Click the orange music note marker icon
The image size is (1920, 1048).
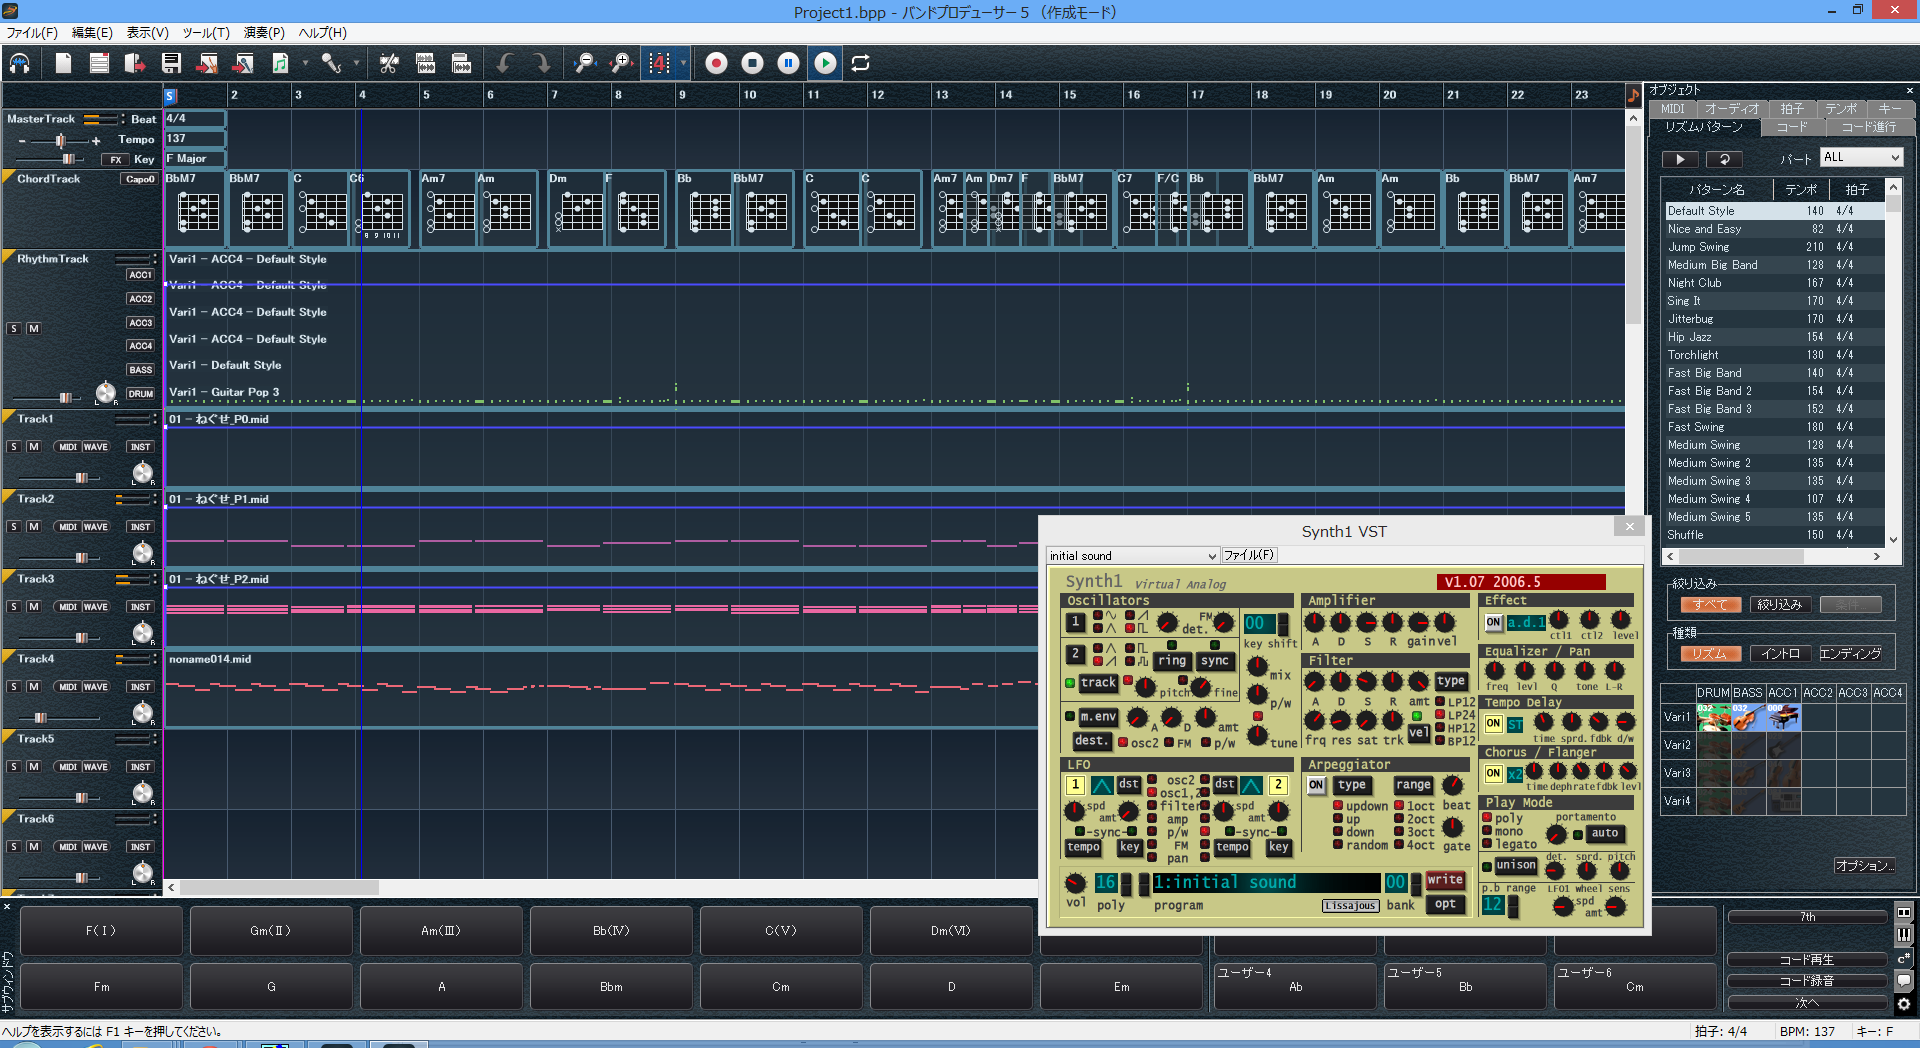click(1634, 95)
